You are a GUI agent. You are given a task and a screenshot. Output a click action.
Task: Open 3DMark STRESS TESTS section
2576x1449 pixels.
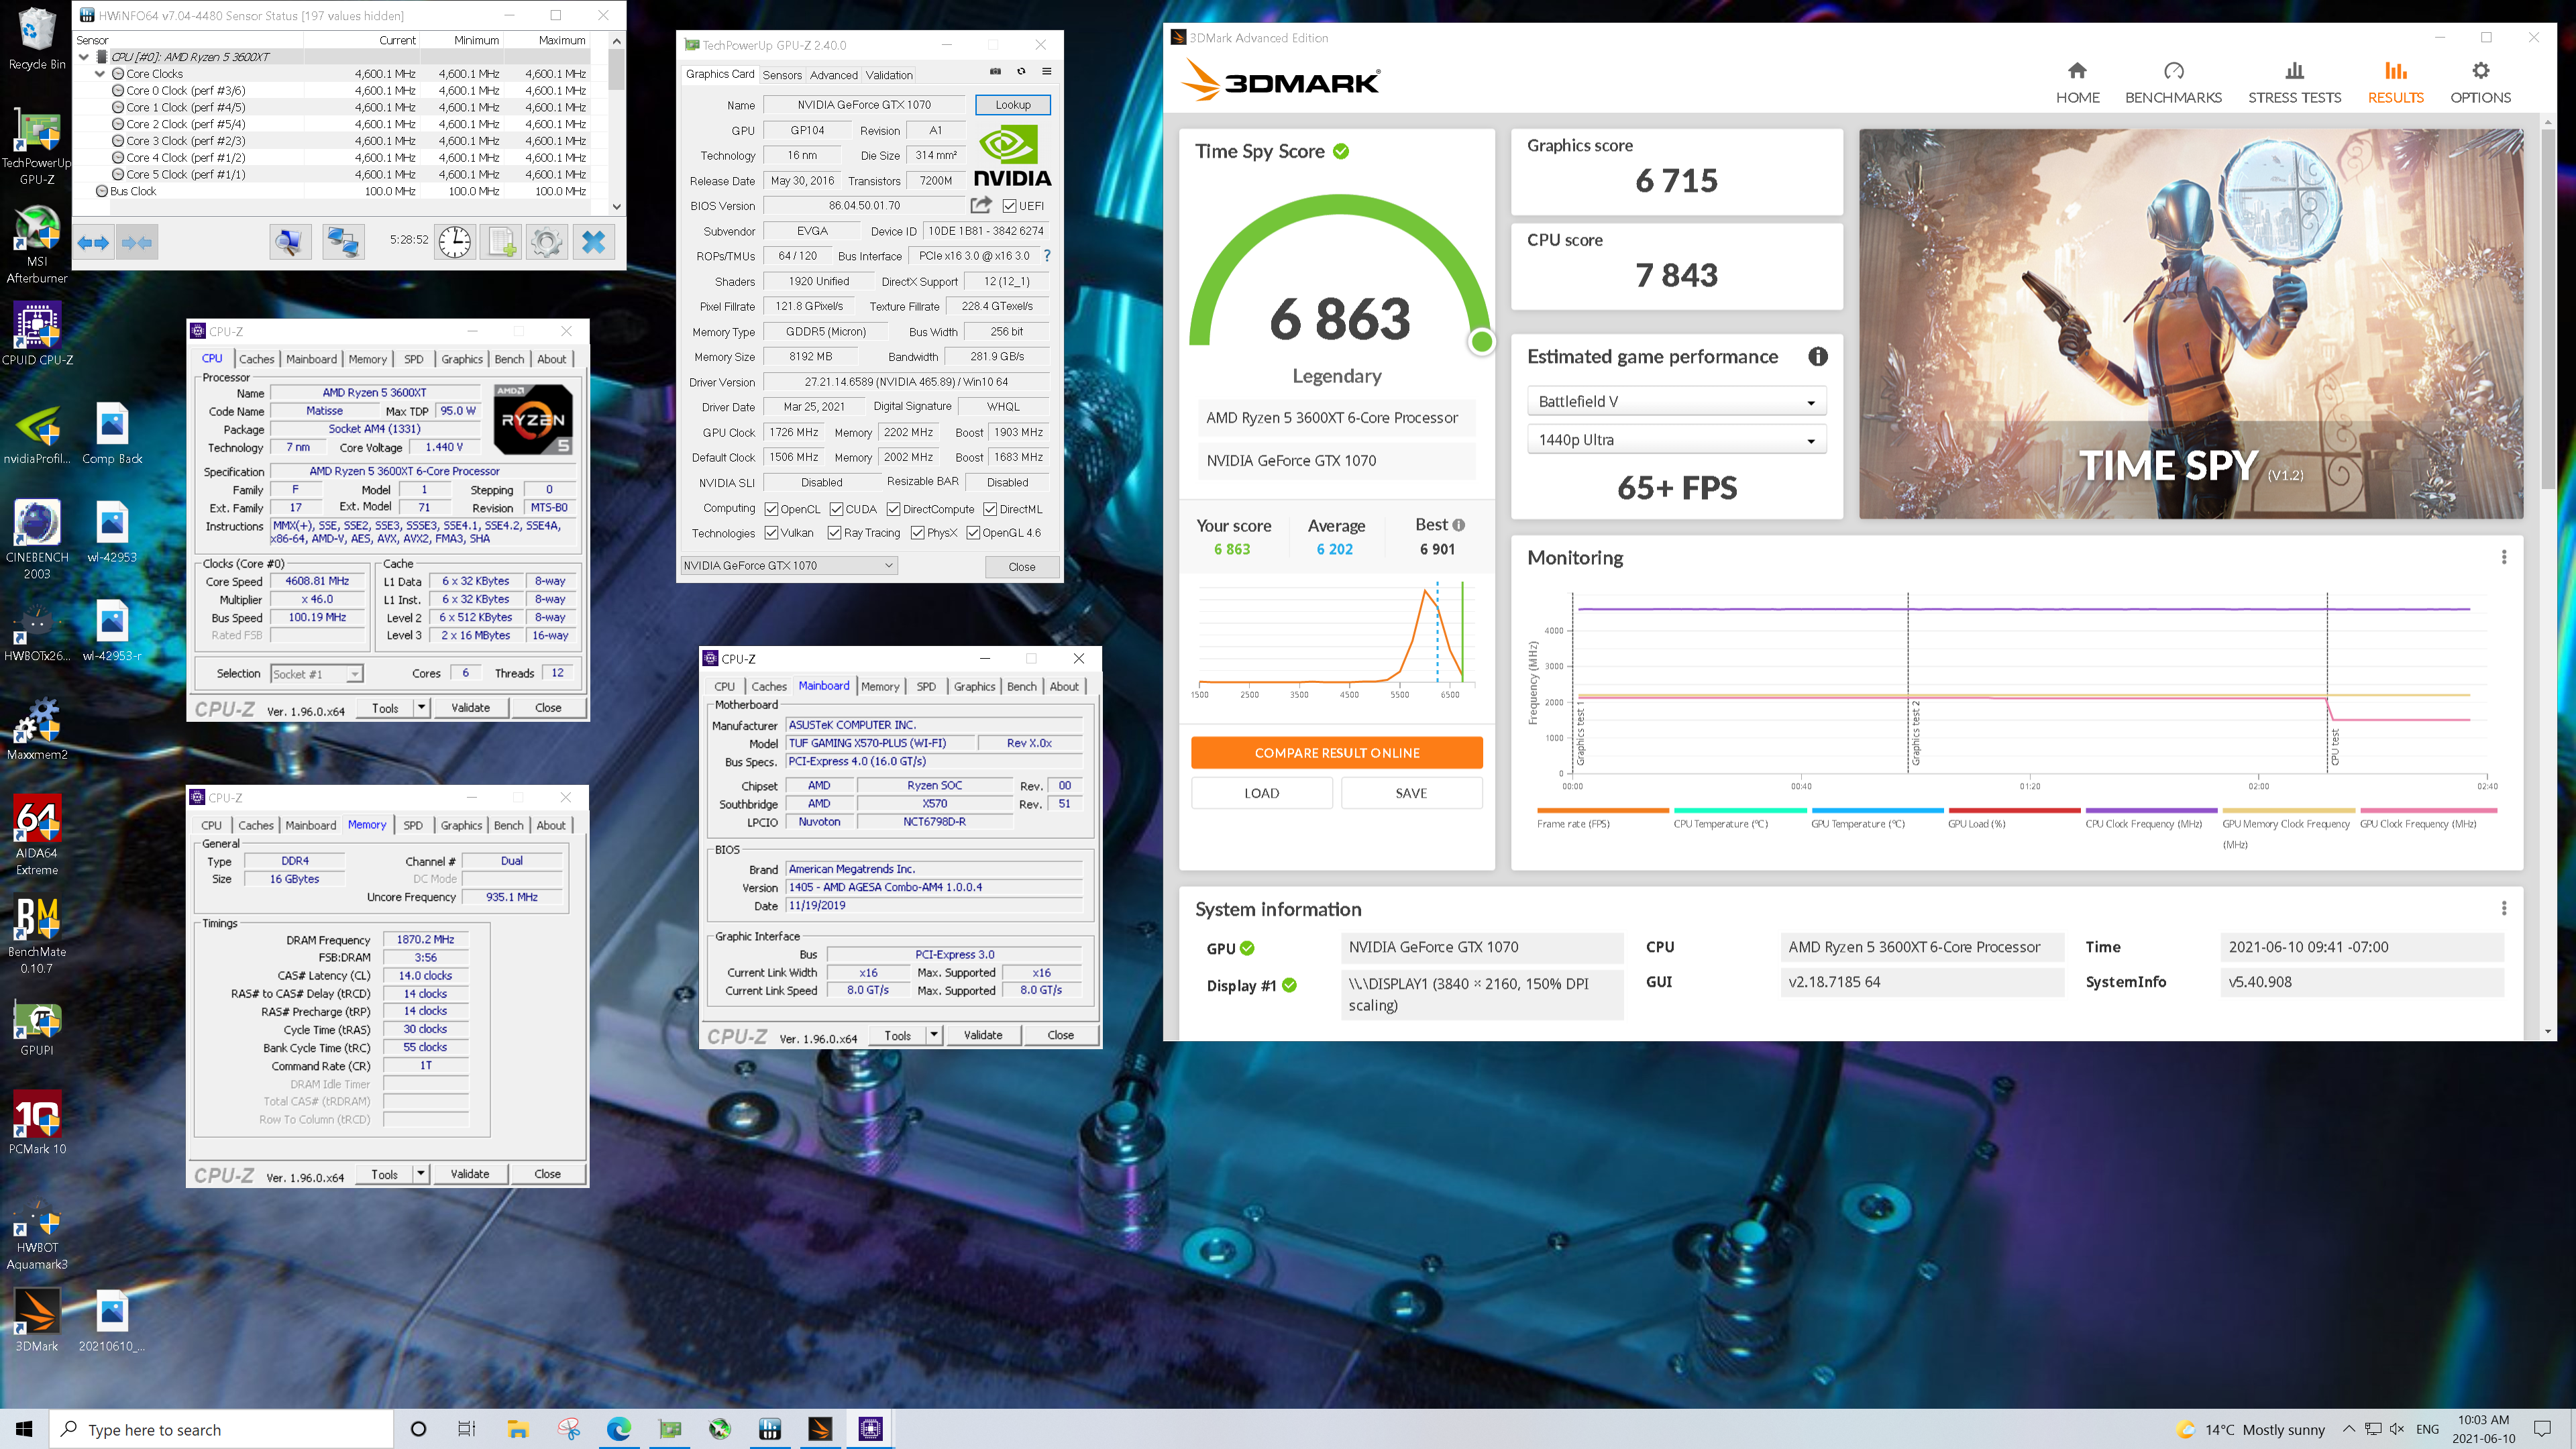(x=2294, y=82)
